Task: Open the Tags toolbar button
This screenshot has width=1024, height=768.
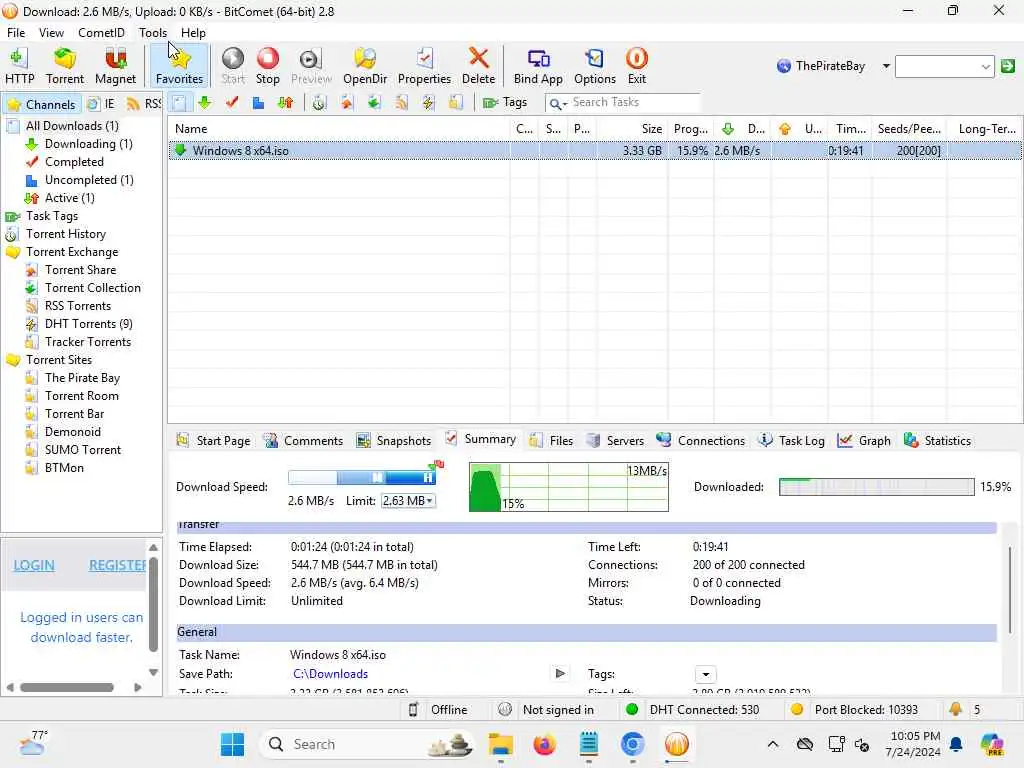Action: 505,103
